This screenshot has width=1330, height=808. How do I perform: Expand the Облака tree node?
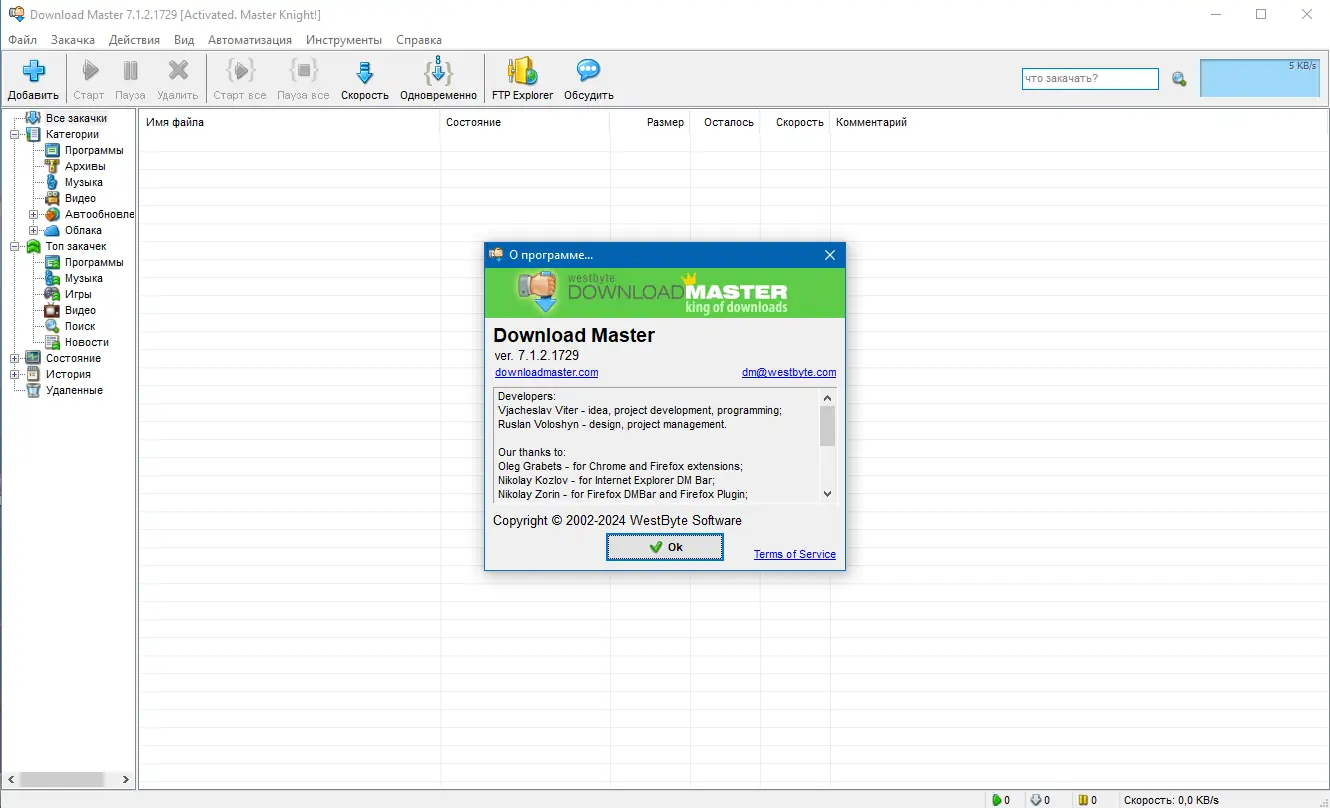coord(34,230)
